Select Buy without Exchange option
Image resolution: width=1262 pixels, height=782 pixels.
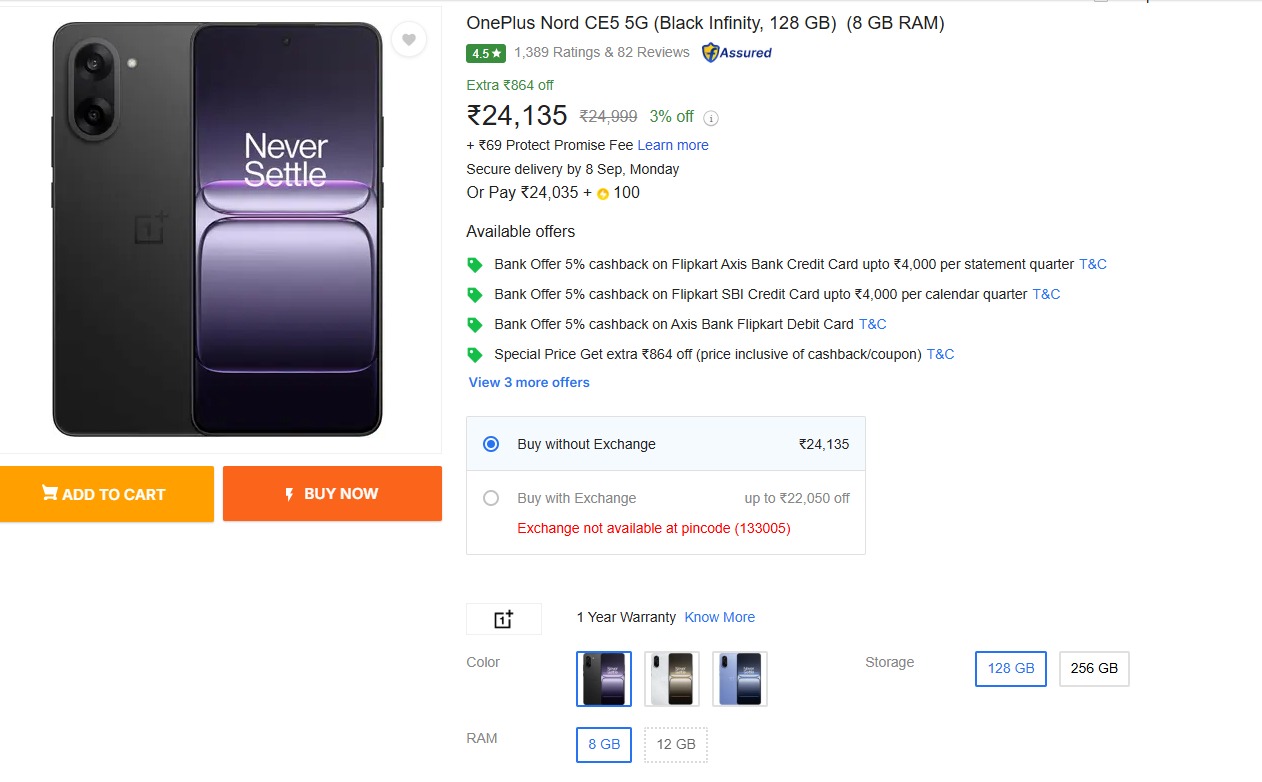tap(491, 444)
